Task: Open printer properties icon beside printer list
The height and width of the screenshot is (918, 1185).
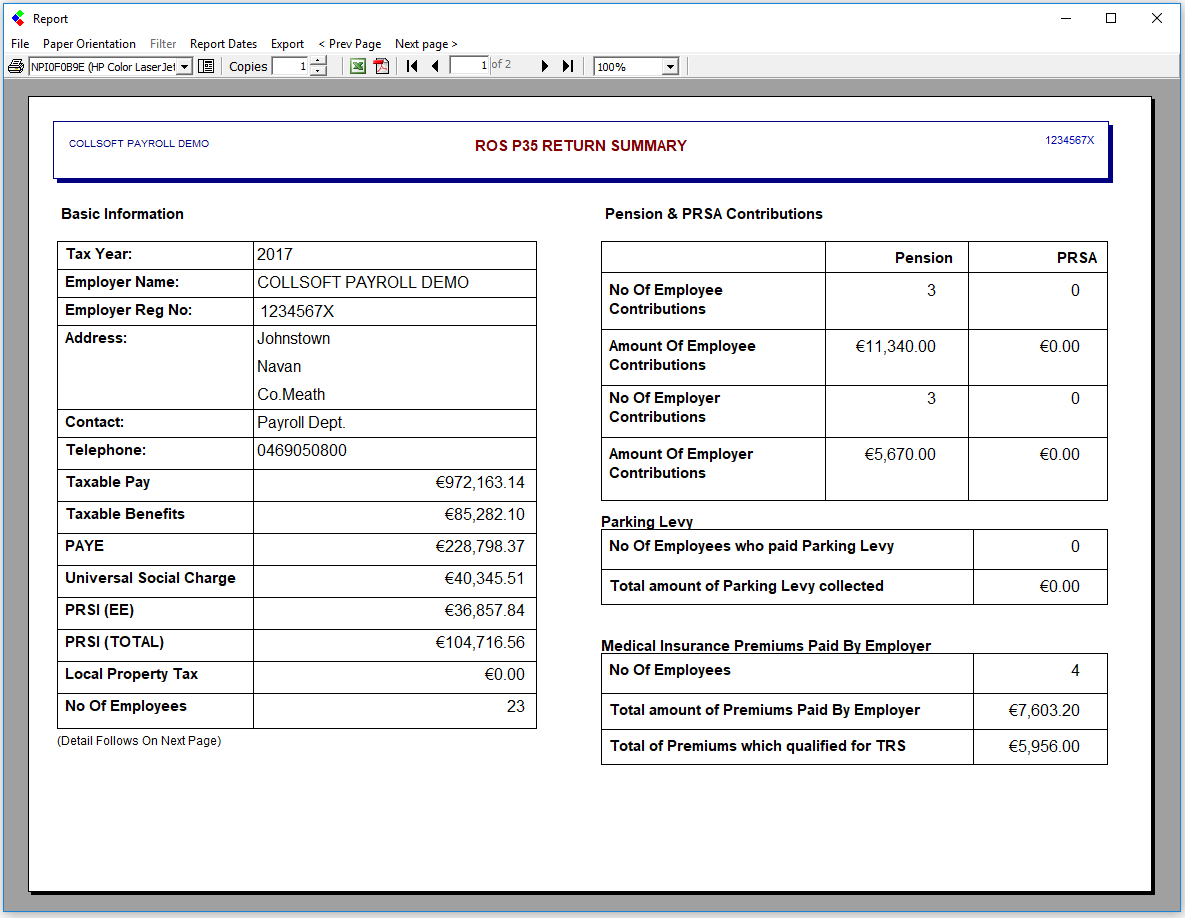Action: point(206,66)
